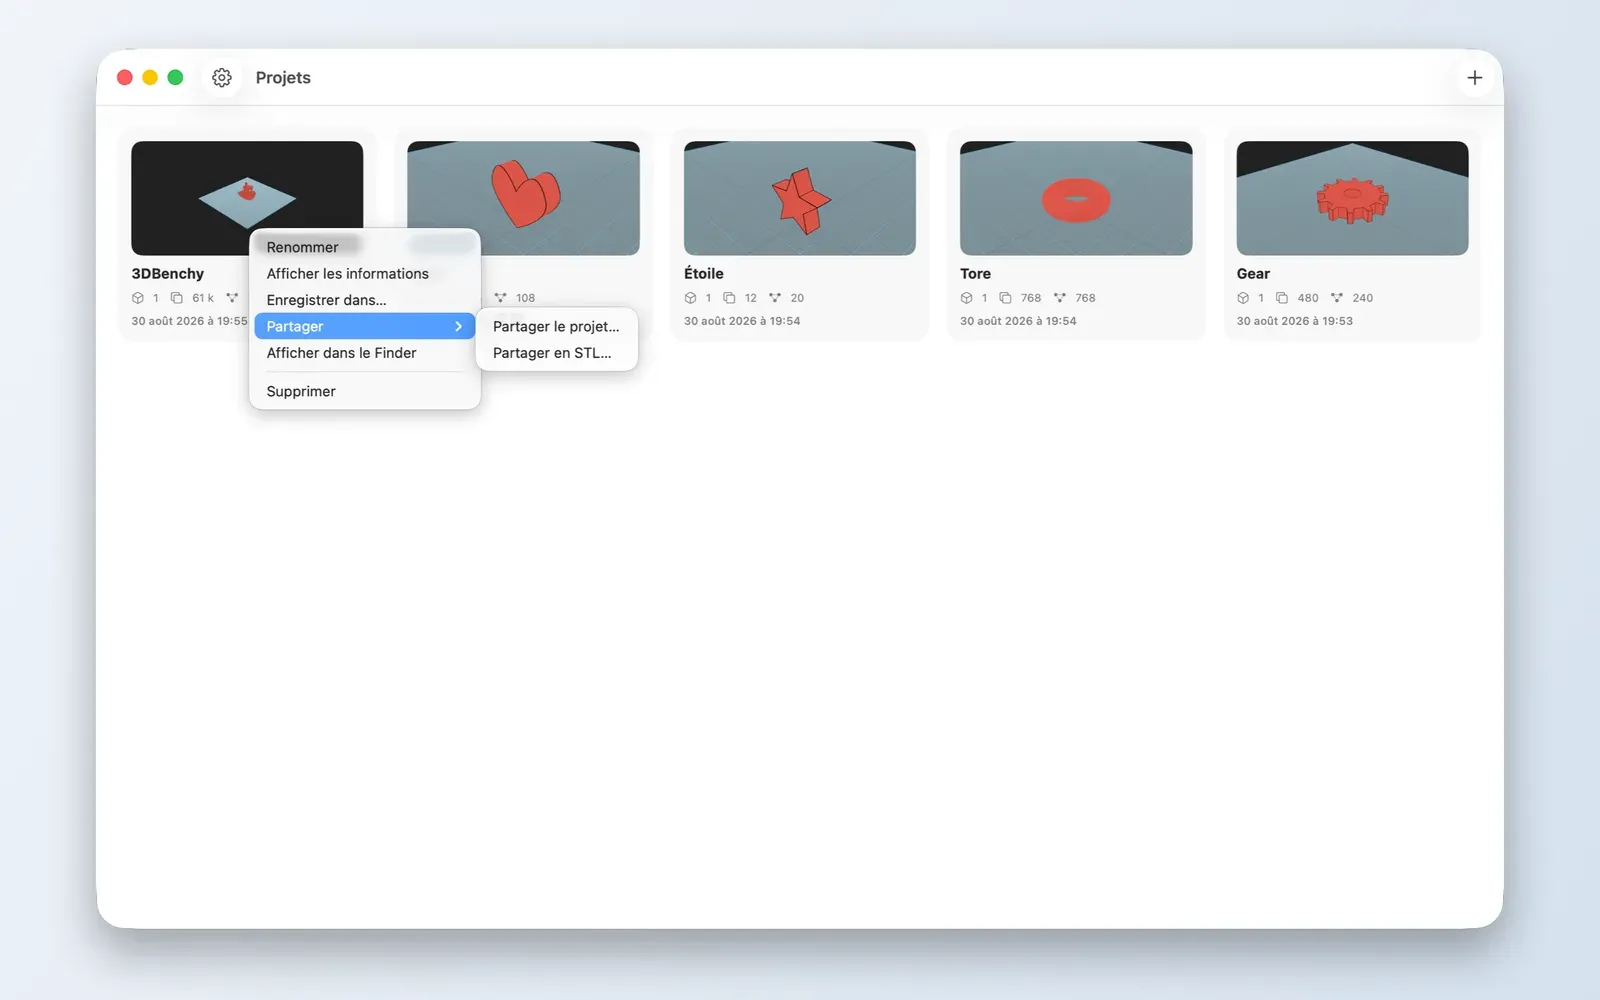Click the Étoile project name
The width and height of the screenshot is (1600, 1000).
703,274
